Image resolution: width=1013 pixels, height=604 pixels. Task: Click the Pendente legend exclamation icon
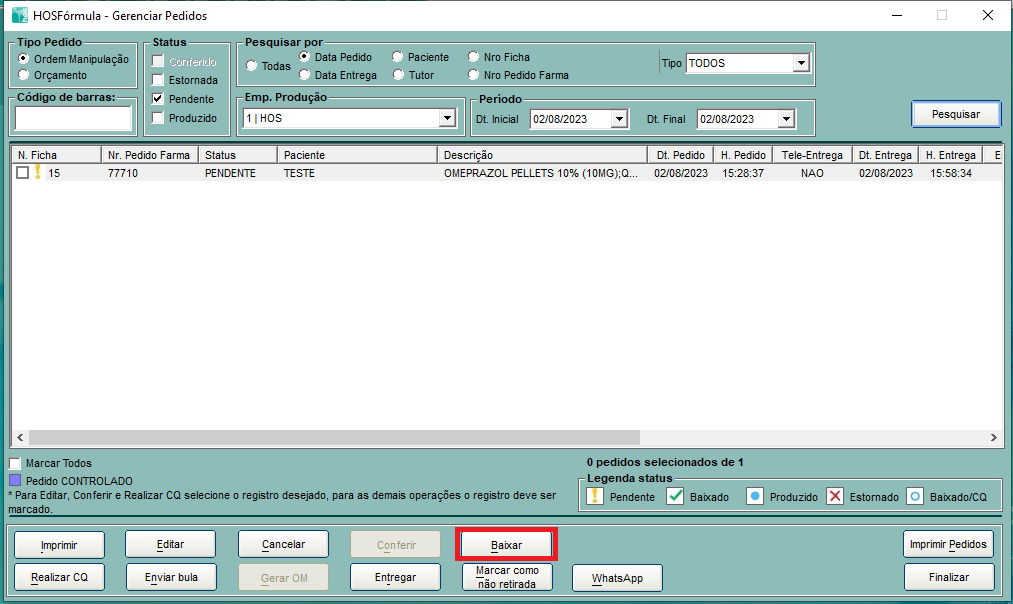(595, 497)
